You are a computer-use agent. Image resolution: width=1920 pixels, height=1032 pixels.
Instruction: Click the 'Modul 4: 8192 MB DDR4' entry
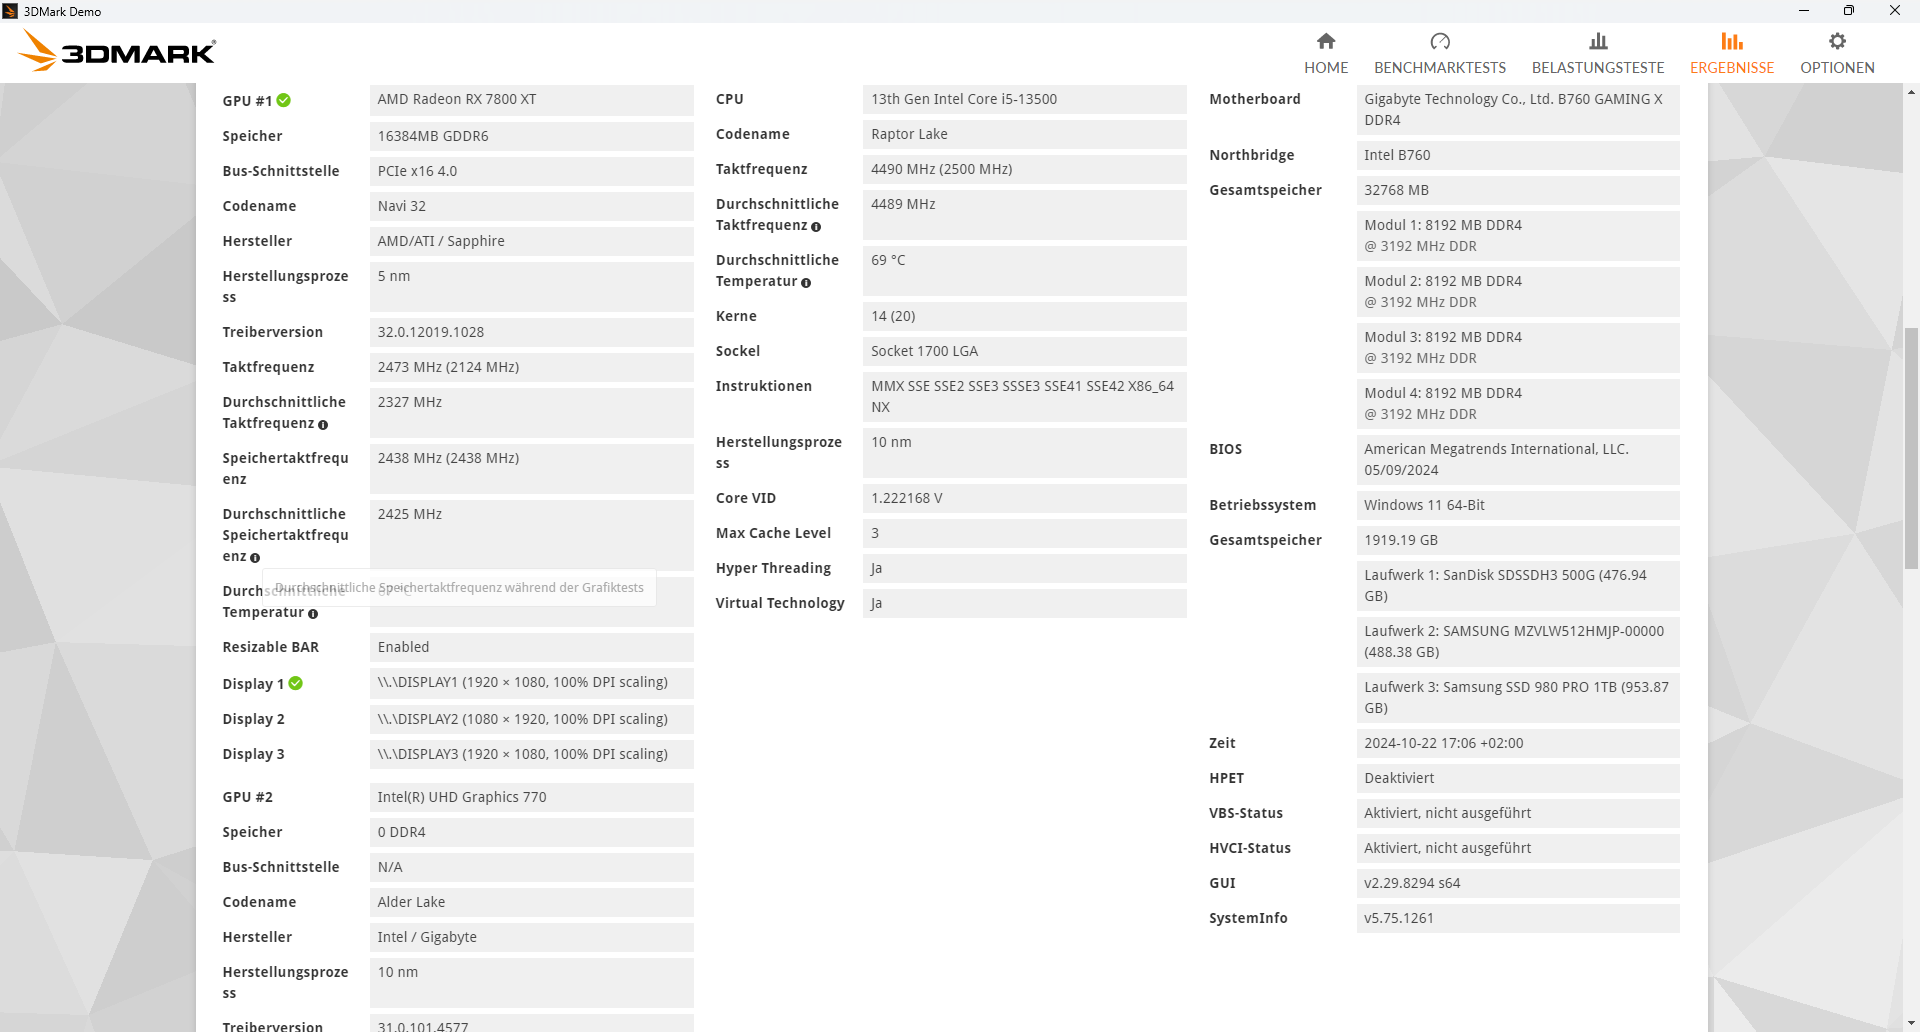point(1518,403)
